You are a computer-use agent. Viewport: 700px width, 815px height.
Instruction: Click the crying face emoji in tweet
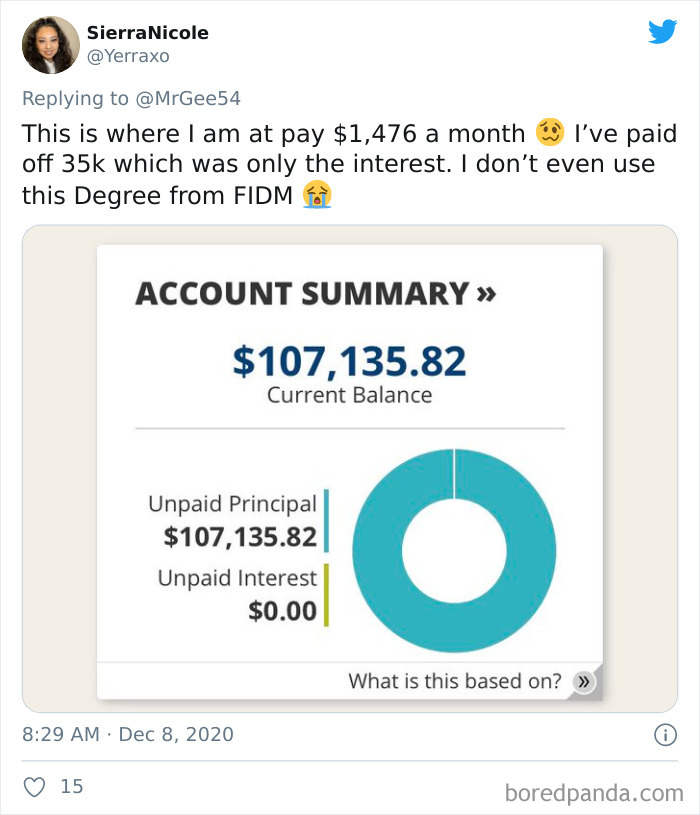[x=316, y=196]
